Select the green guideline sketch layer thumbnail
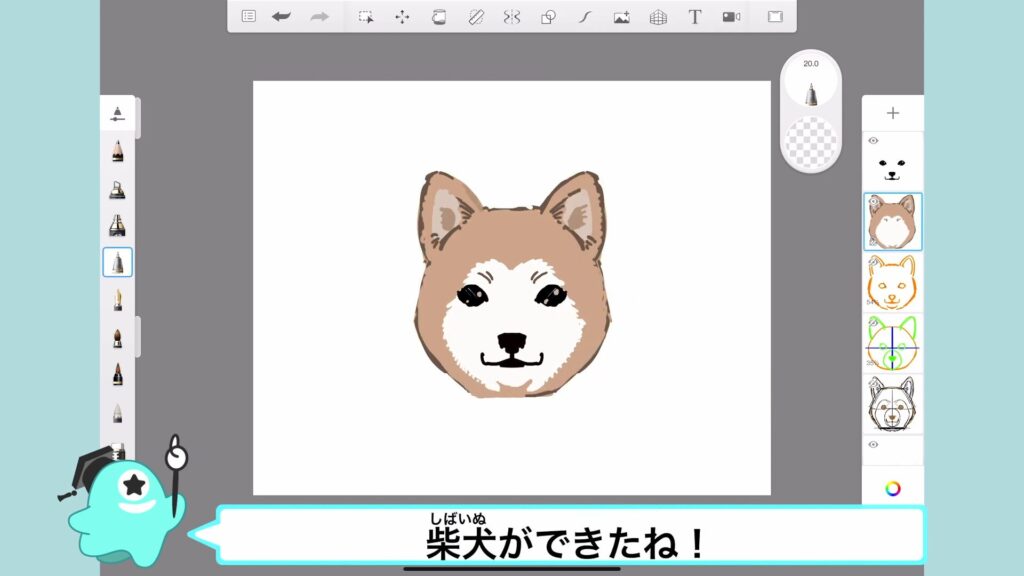Viewport: 1024px width, 576px height. 893,343
